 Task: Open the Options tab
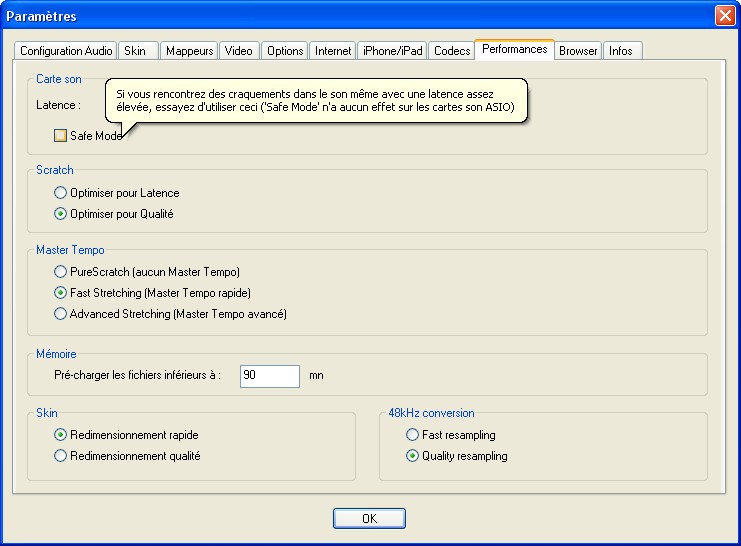tap(284, 51)
